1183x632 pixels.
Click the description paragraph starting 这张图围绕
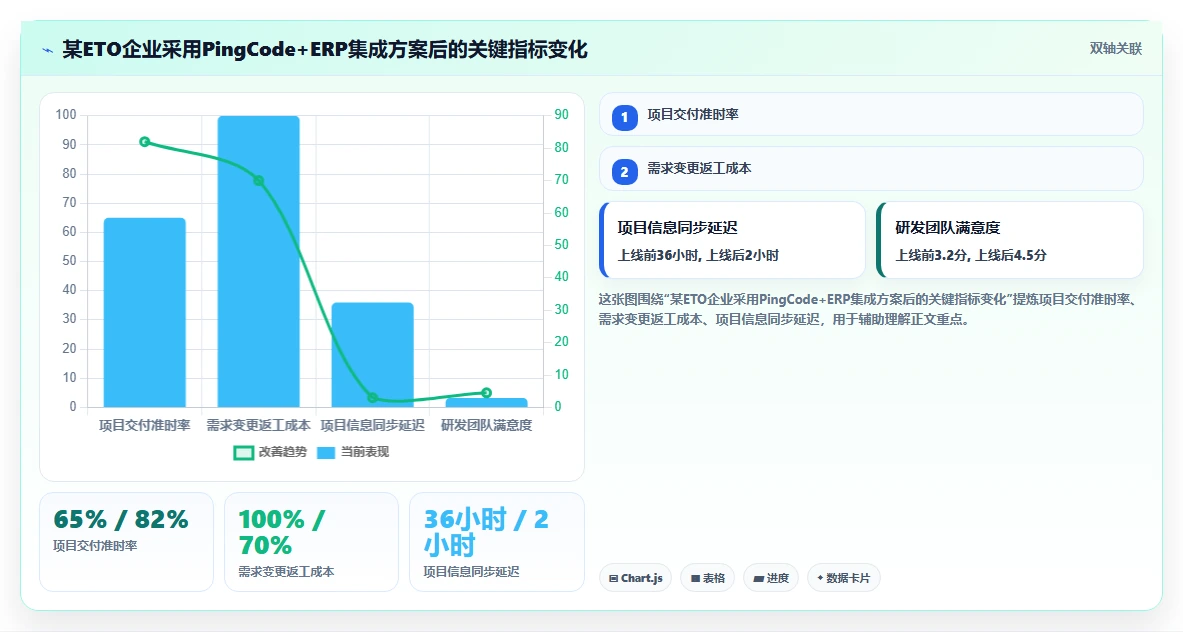pos(868,309)
